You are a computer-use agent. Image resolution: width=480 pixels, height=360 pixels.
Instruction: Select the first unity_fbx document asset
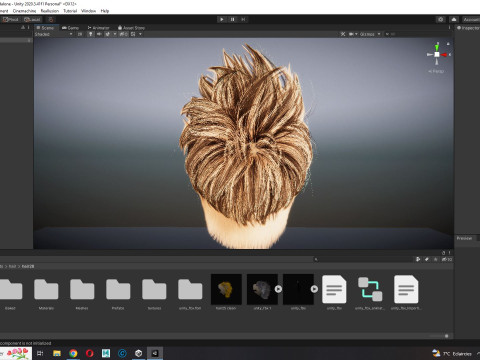(x=334, y=289)
